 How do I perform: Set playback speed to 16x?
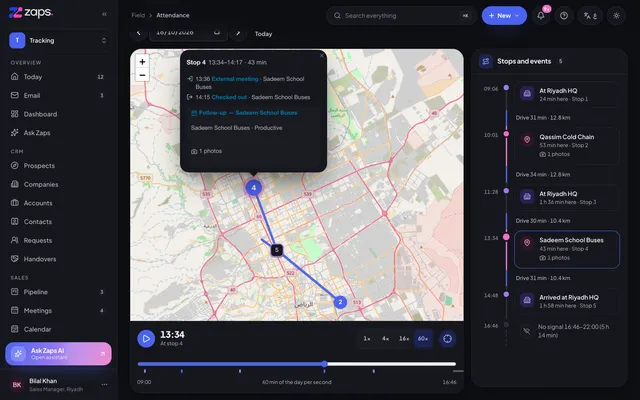(x=404, y=338)
